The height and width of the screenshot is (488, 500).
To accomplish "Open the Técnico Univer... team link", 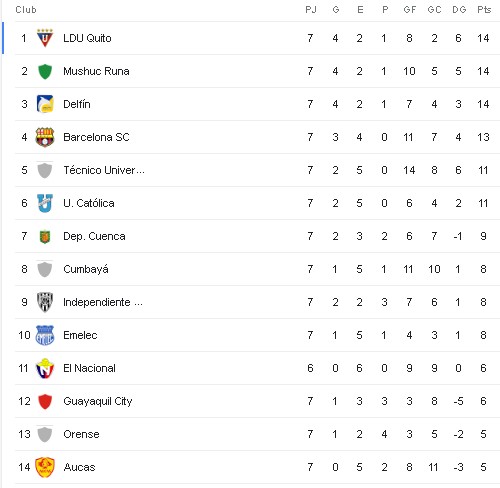I will [x=104, y=170].
